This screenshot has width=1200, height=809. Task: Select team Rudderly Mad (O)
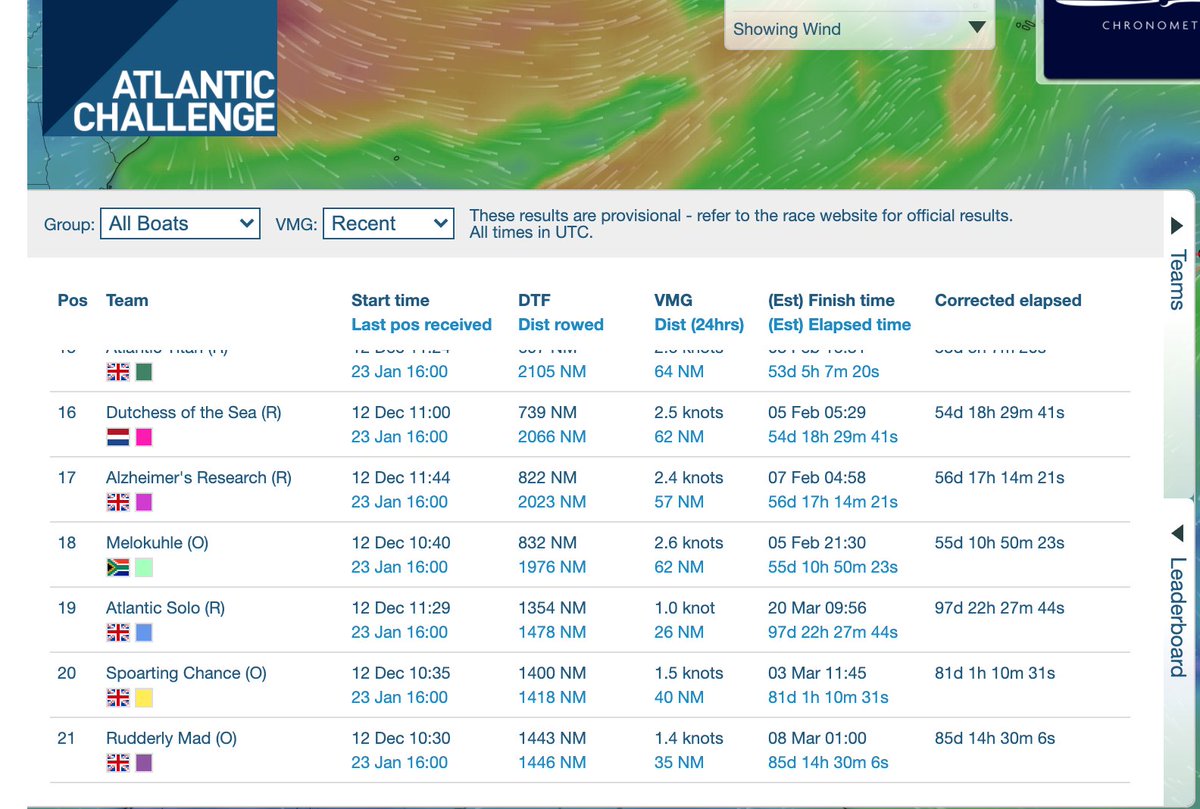pos(171,738)
